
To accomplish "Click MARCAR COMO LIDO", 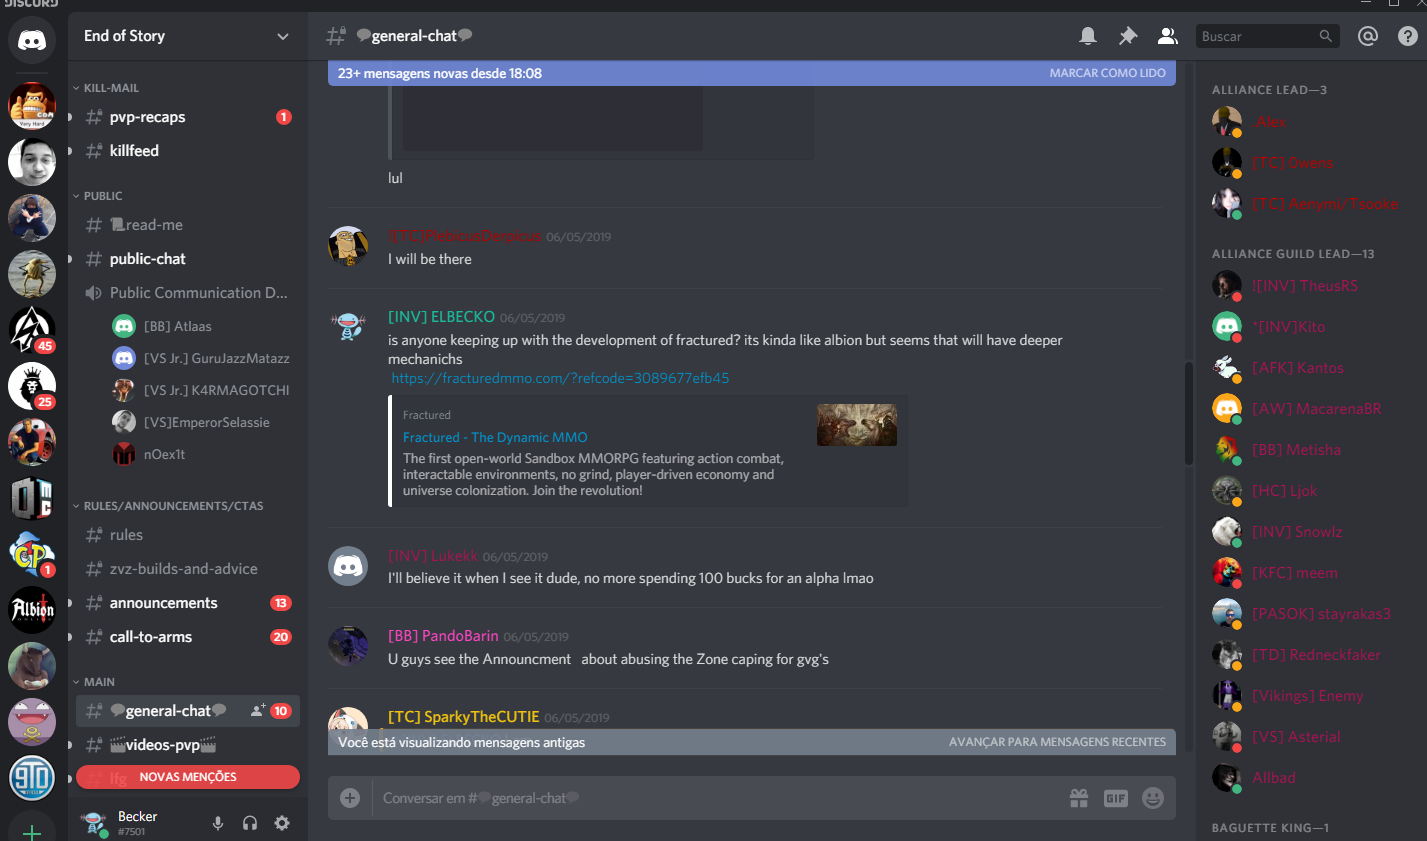I will pyautogui.click(x=1107, y=73).
